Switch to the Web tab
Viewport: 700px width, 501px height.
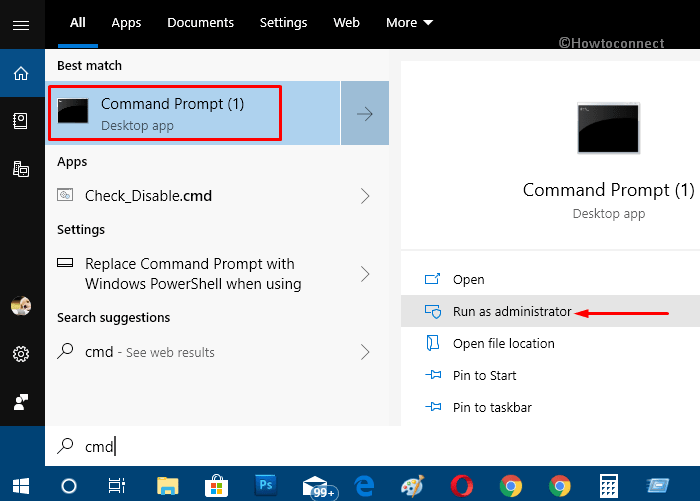coord(346,23)
